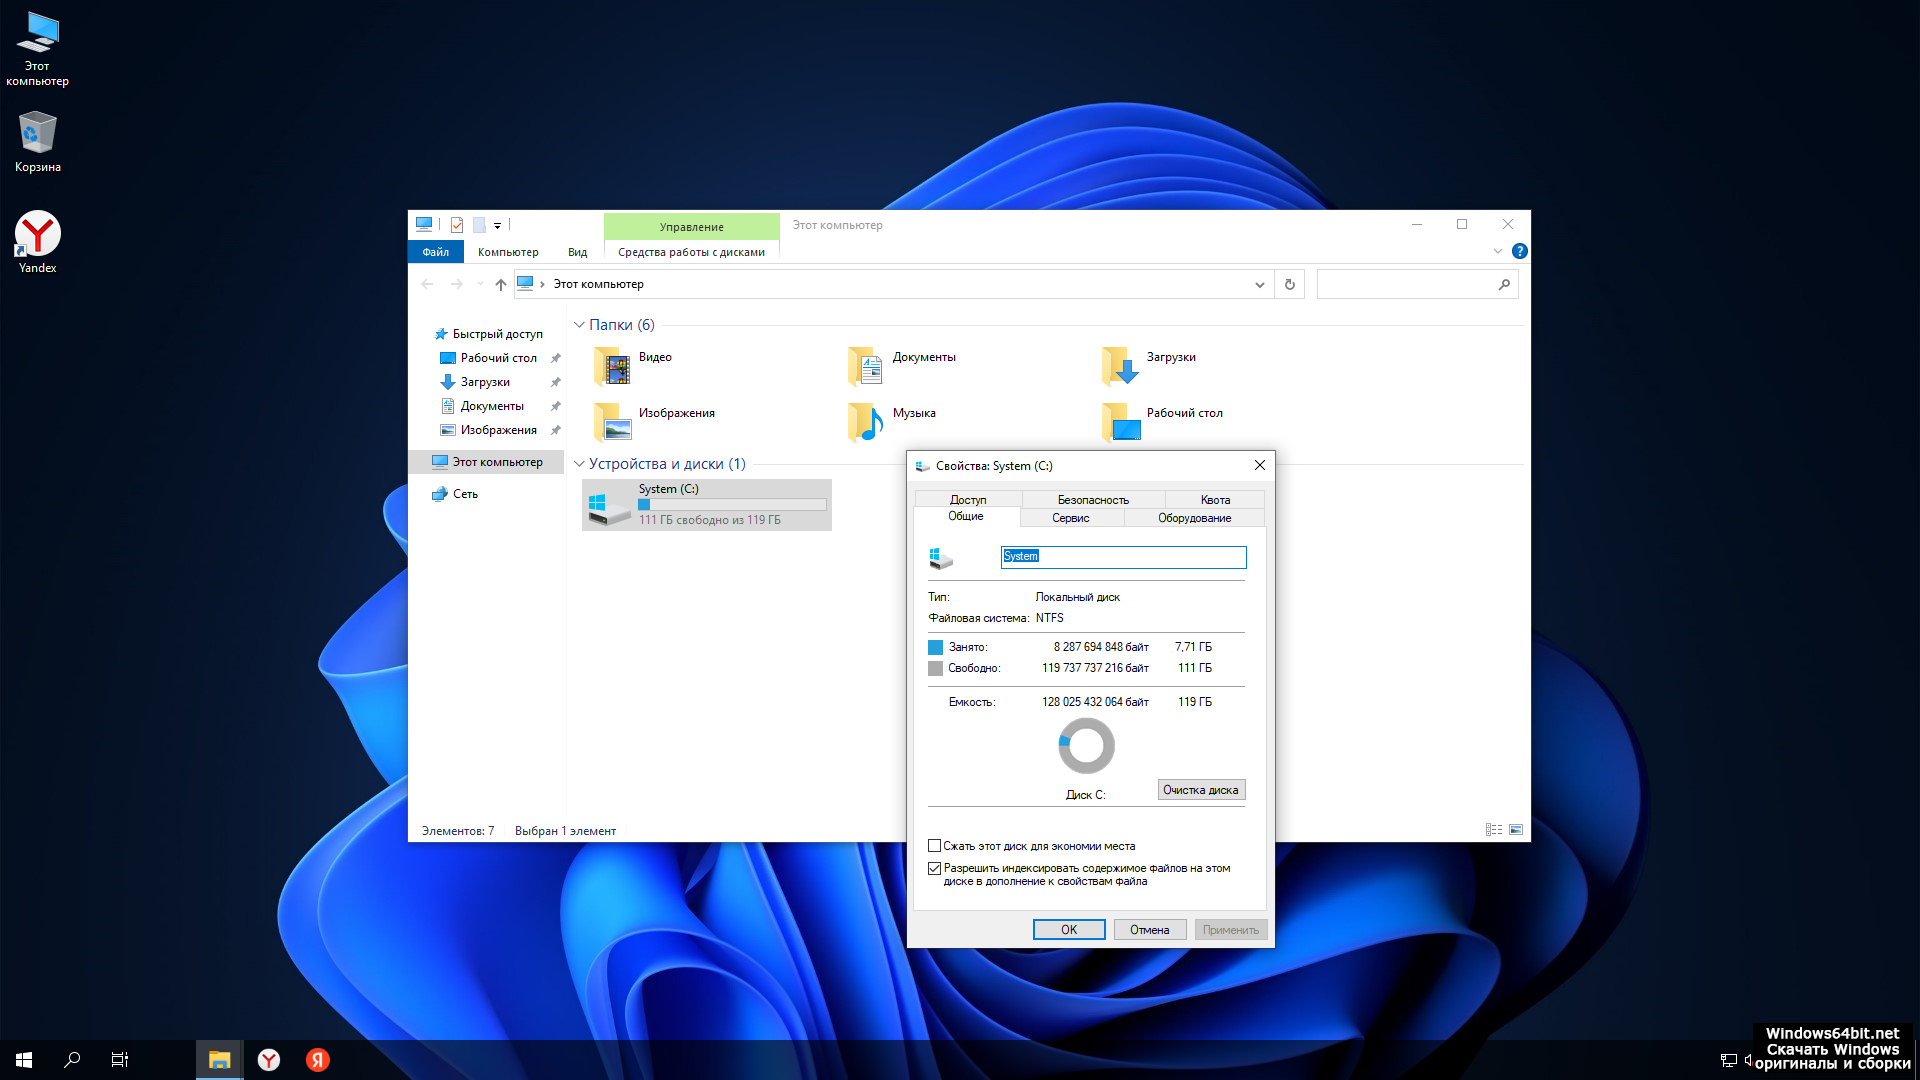
Task: Click the volume label text field
Action: pyautogui.click(x=1123, y=557)
